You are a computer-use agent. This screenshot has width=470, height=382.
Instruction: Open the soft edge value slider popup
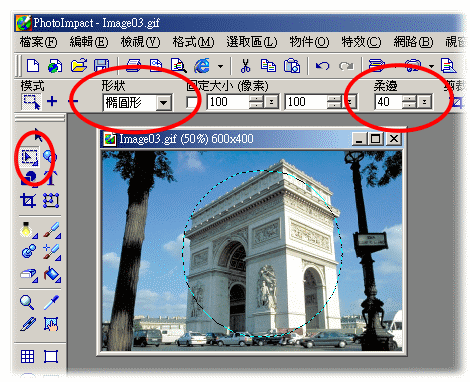click(424, 102)
